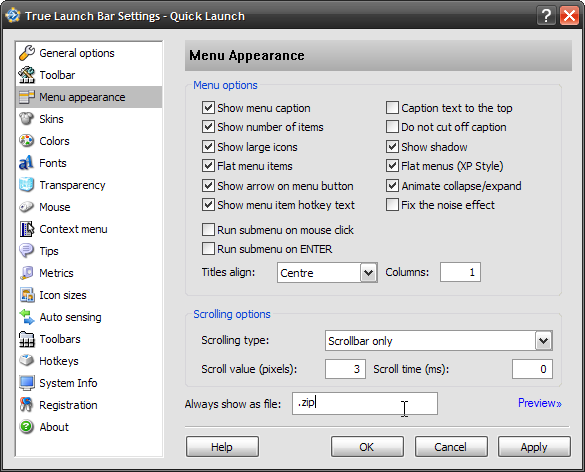Click the Scroll value (pixels) field
Viewport: 585px width, 472px height.
point(345,369)
